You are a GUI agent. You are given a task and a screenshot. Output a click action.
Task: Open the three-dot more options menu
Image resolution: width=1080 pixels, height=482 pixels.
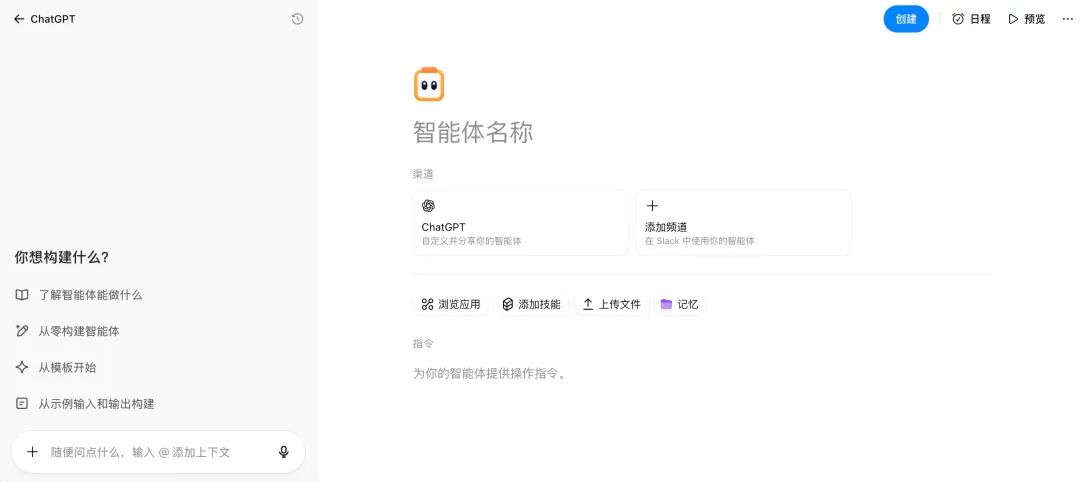click(1068, 19)
